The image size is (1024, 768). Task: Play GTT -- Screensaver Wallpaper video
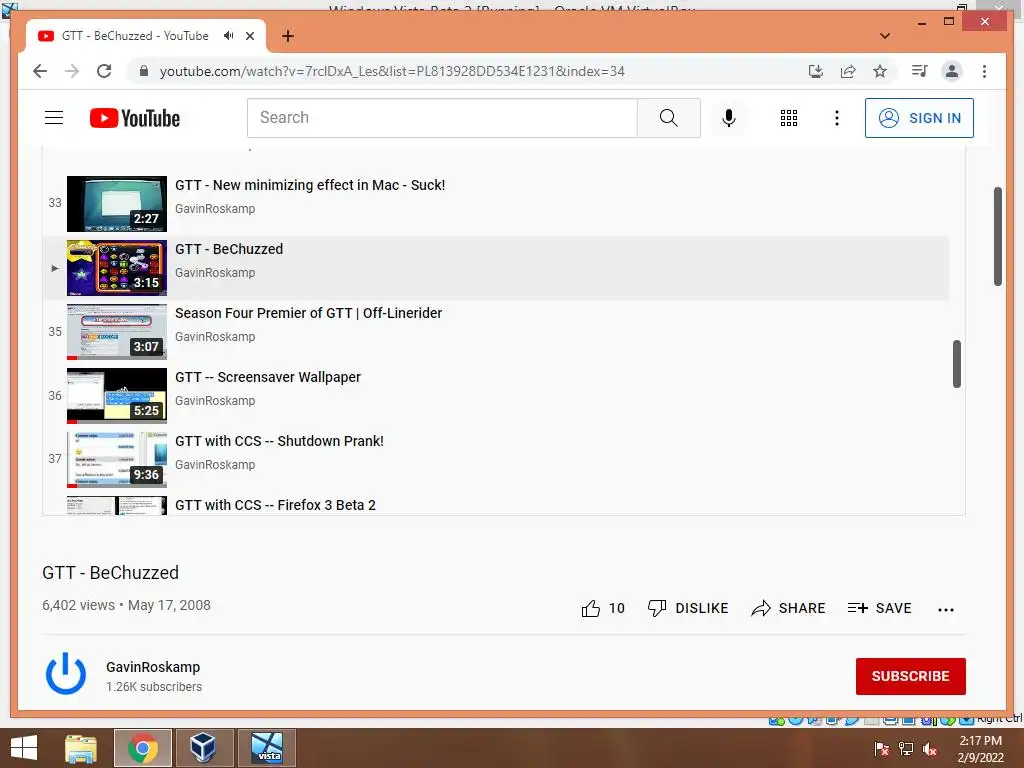(268, 377)
